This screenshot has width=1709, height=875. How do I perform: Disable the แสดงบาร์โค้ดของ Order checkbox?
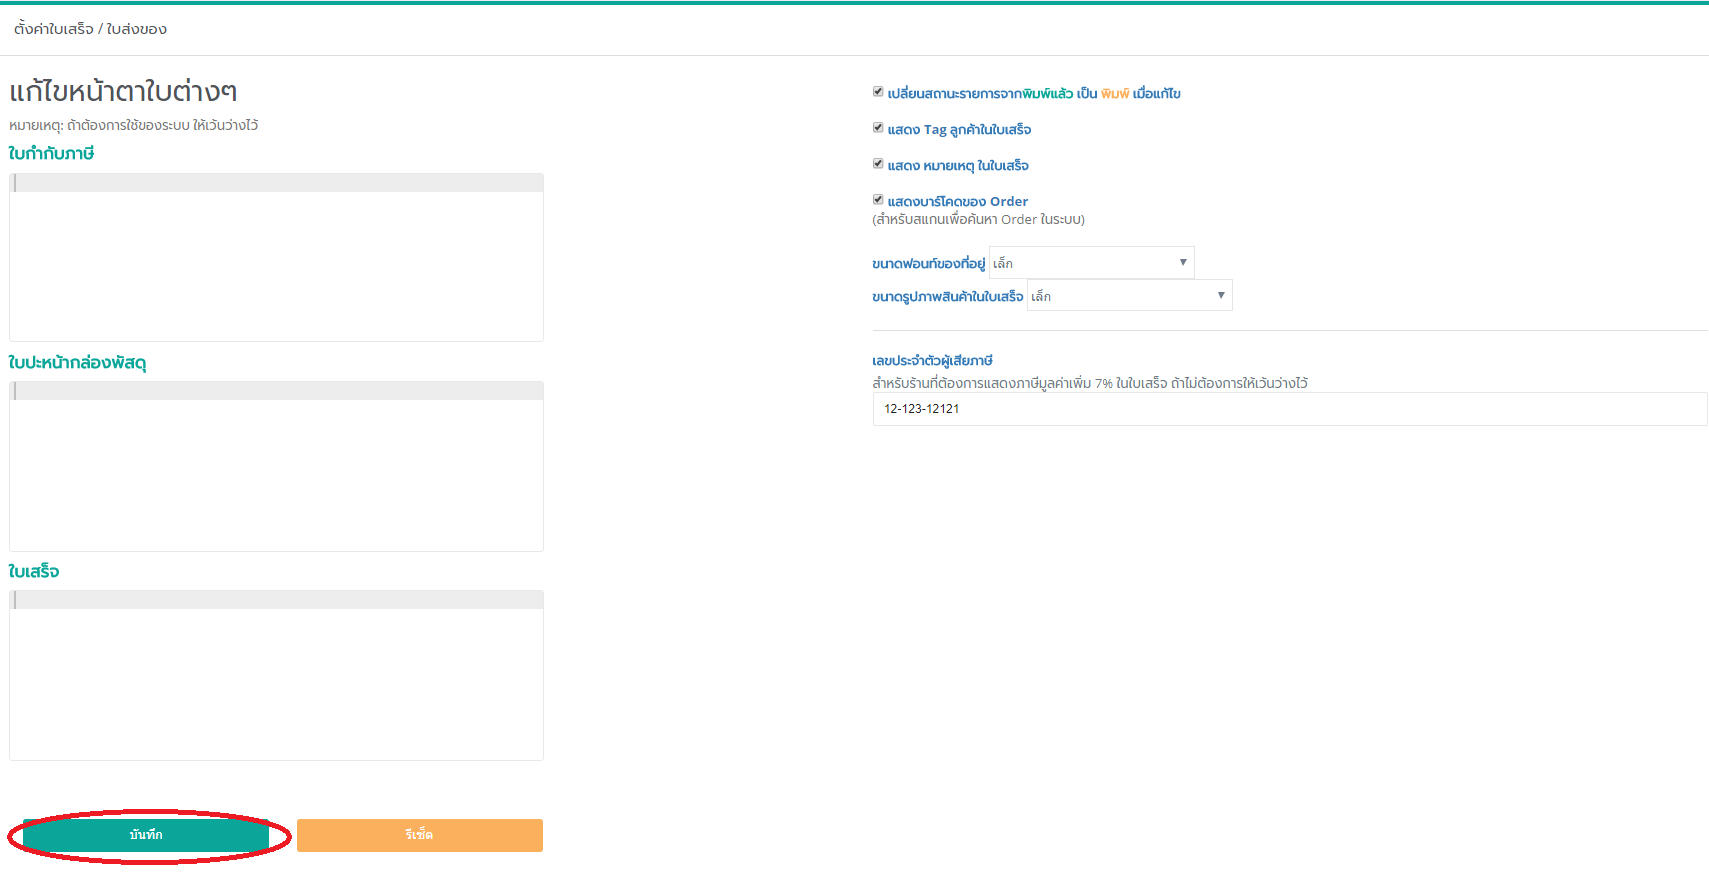click(x=878, y=200)
